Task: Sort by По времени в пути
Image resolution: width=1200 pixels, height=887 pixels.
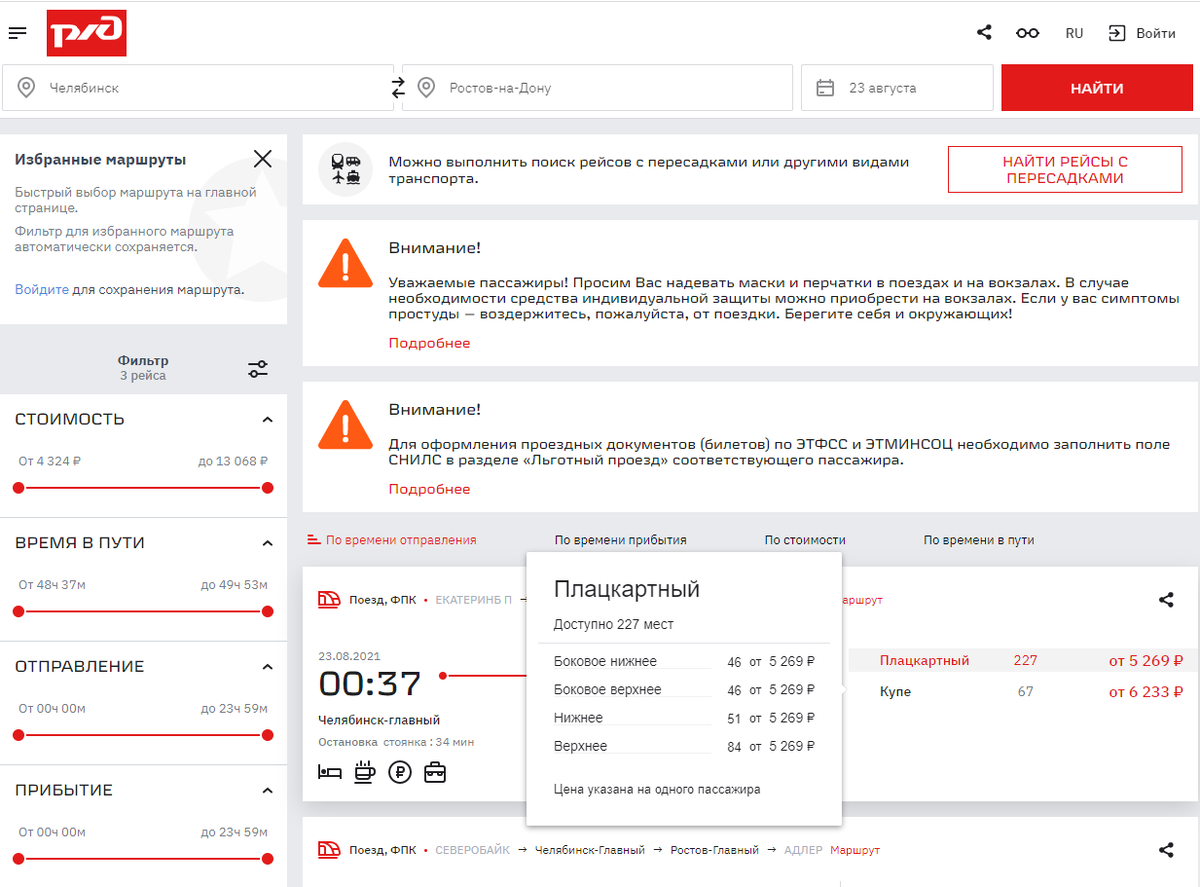Action: pos(978,540)
